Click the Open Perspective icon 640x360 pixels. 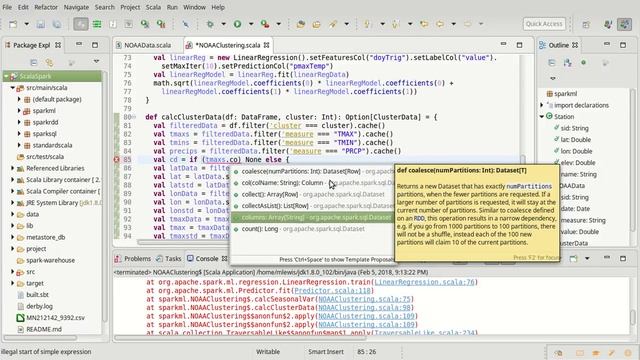586,24
